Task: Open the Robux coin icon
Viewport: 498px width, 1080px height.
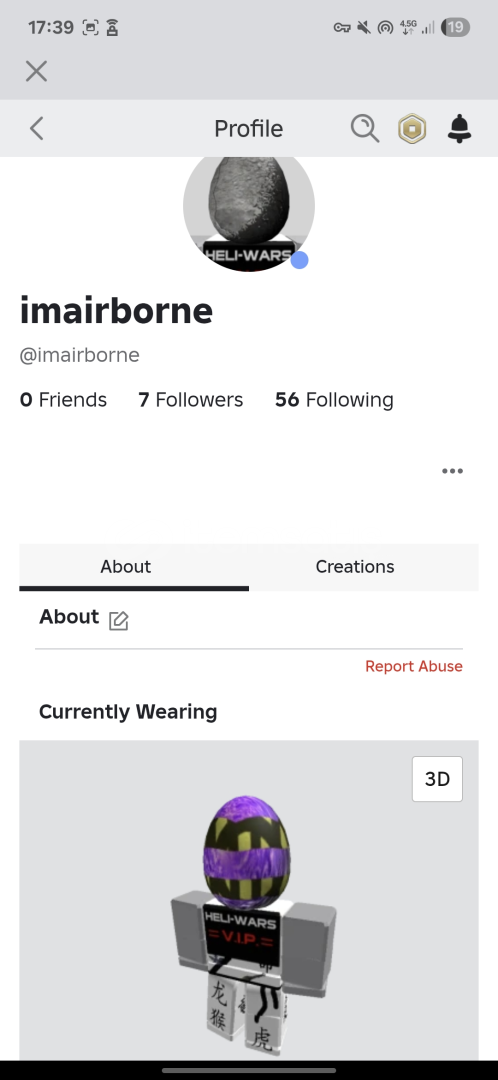Action: [412, 129]
